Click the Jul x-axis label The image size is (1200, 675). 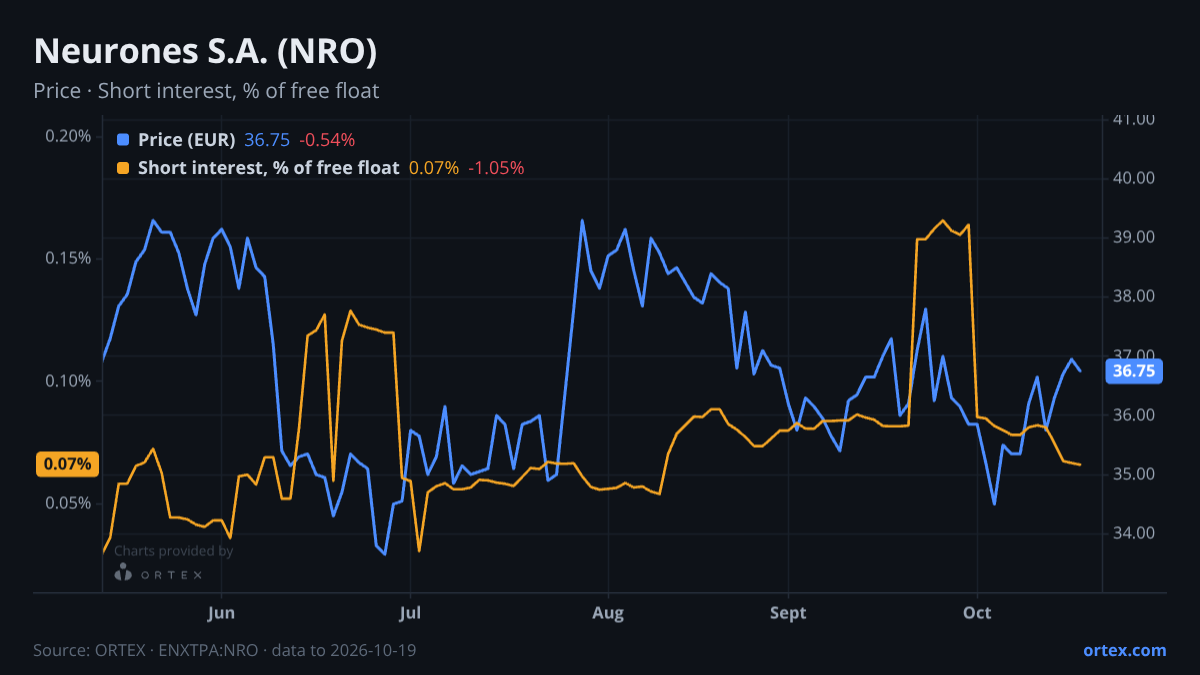pos(409,613)
